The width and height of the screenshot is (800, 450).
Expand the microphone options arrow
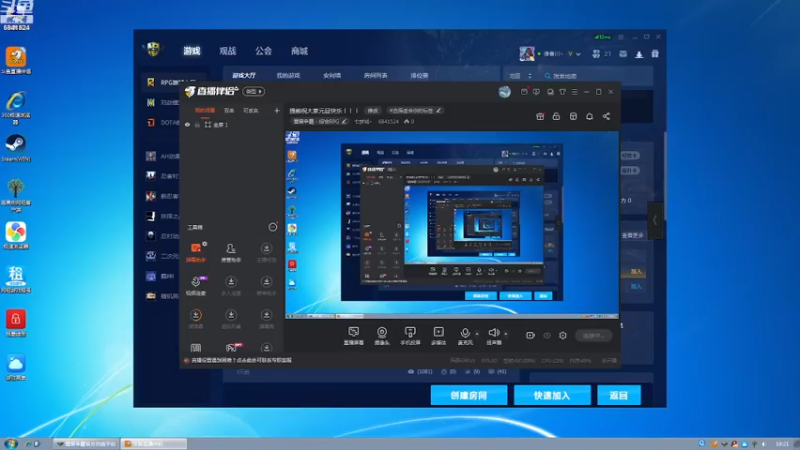tap(477, 334)
